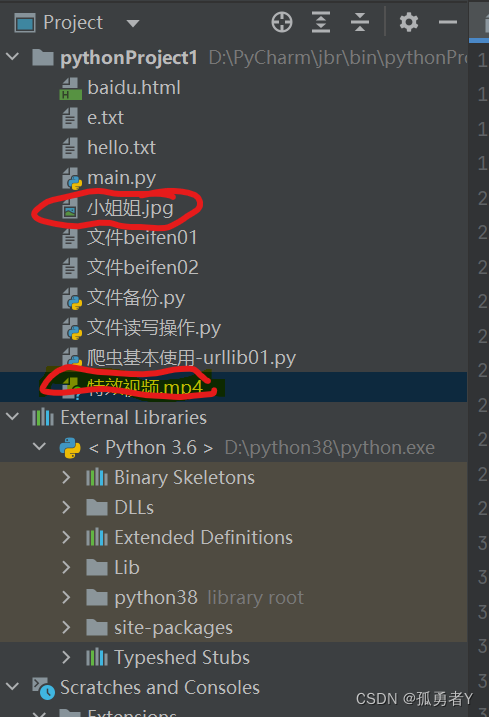Click the Extended Definitions library icon
The image size is (489, 717).
pyautogui.click(x=97, y=538)
